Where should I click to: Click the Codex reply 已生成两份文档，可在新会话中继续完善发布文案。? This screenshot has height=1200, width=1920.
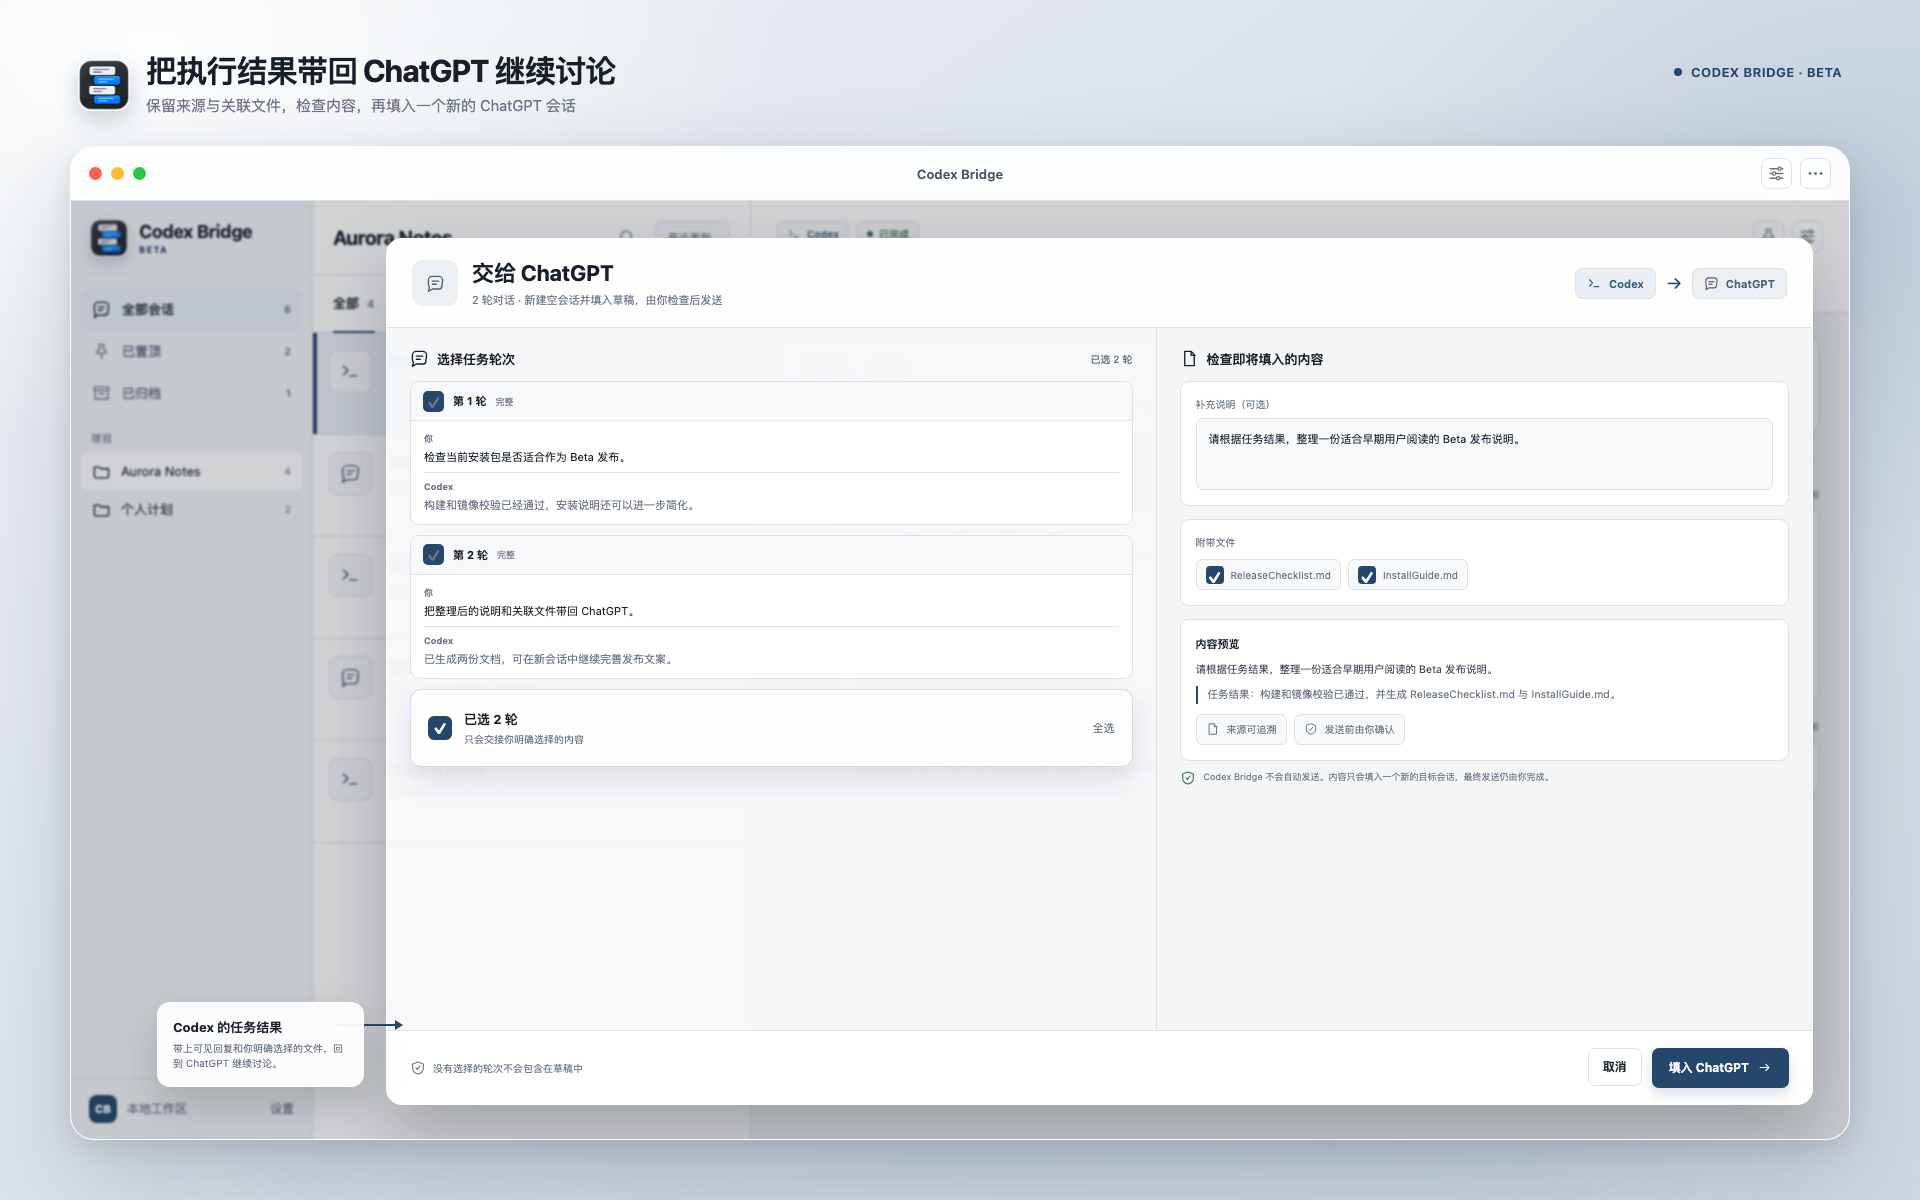point(549,659)
